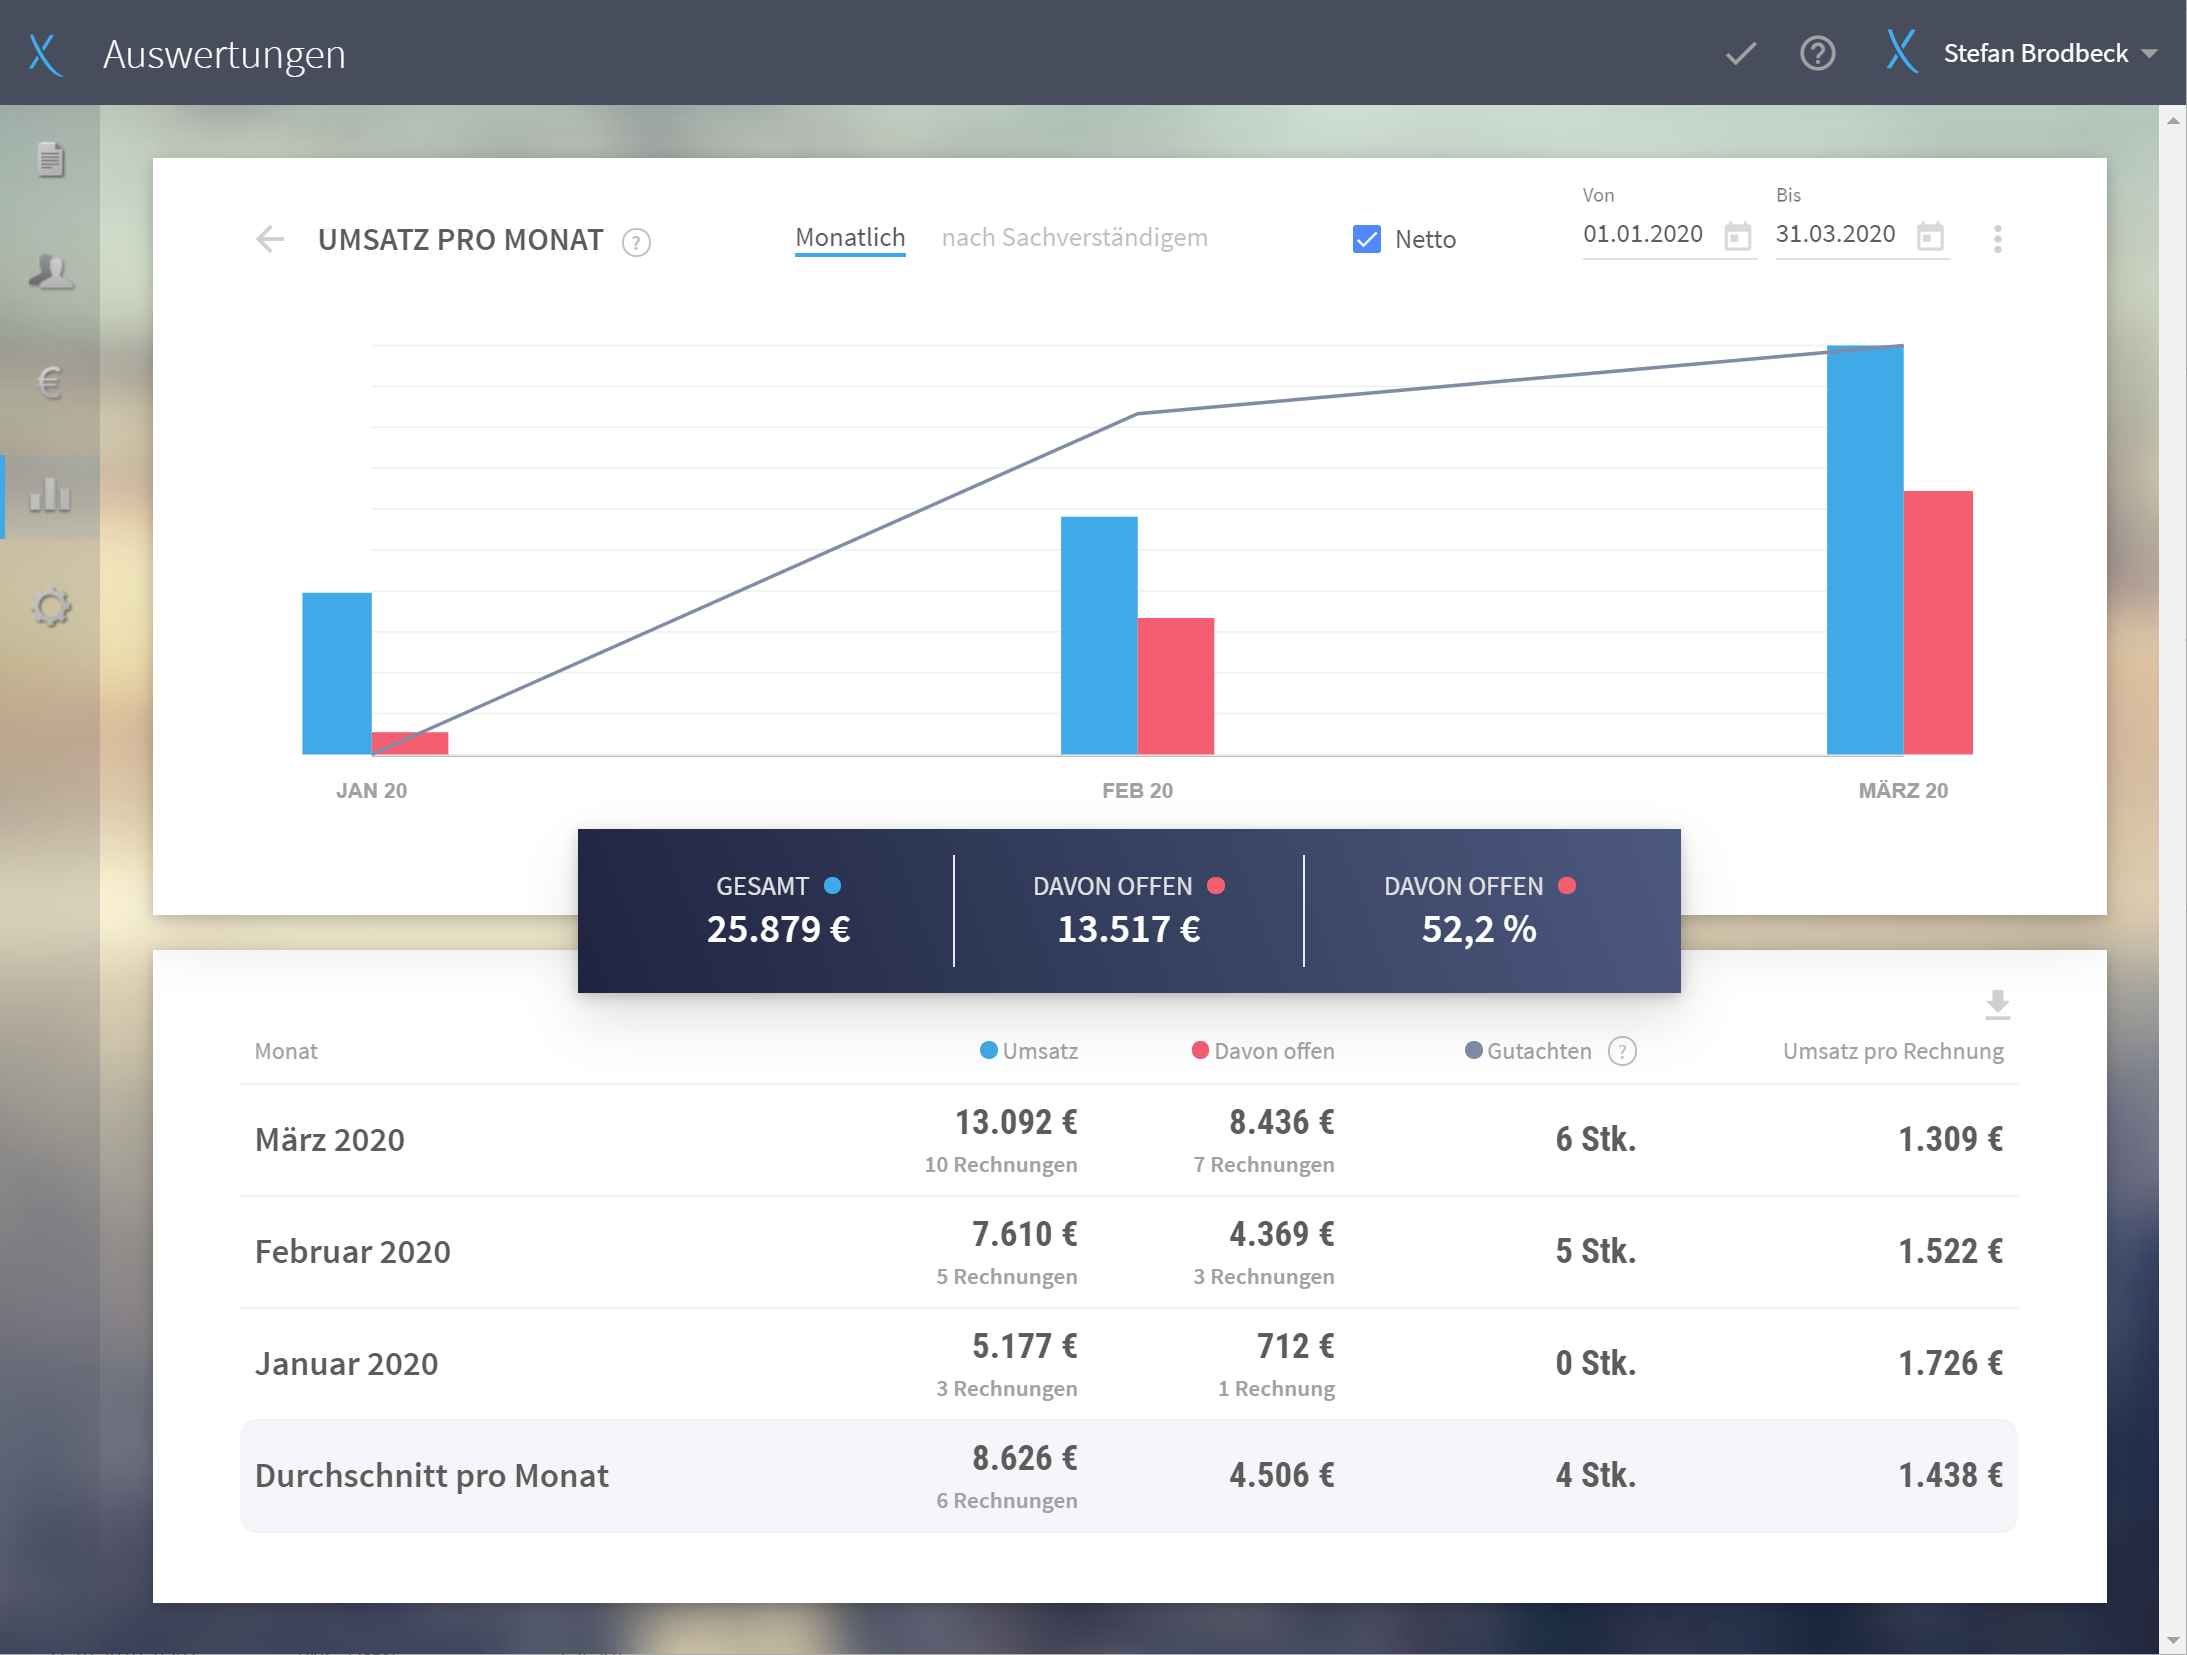Image resolution: width=2187 pixels, height=1655 pixels.
Task: Open the contacts person icon in sidebar
Action: (50, 271)
